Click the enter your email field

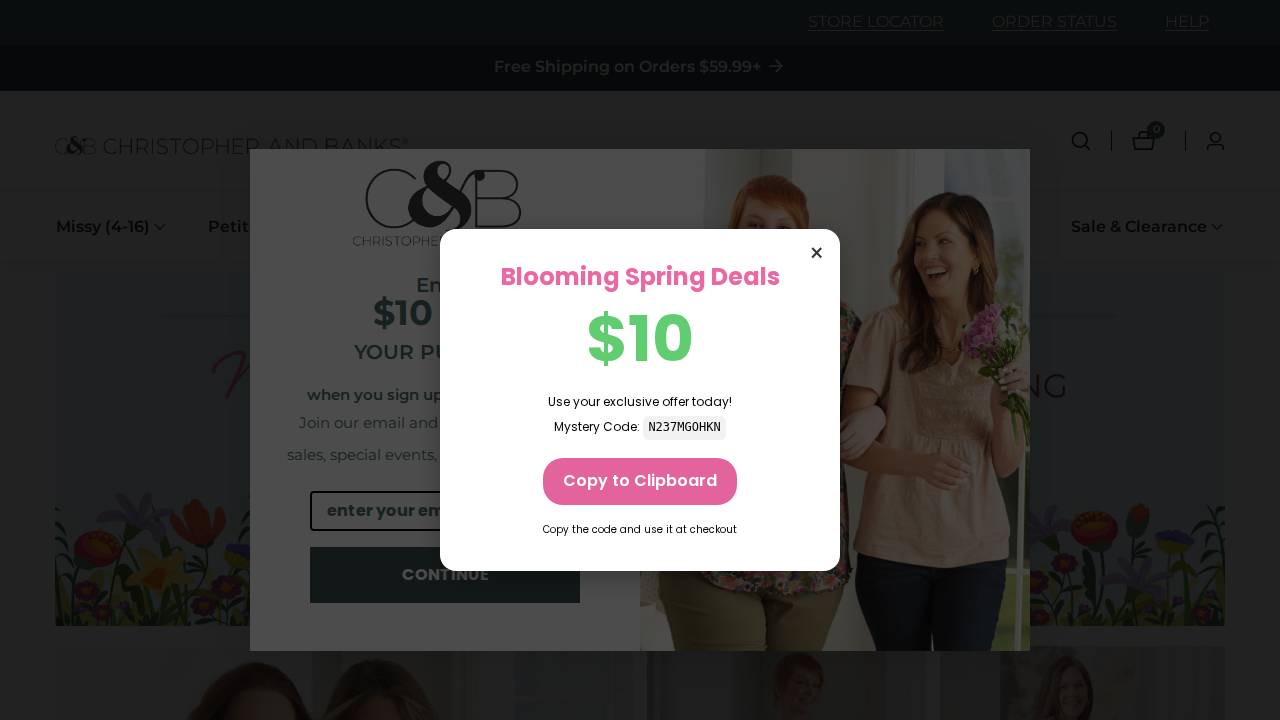(x=375, y=511)
